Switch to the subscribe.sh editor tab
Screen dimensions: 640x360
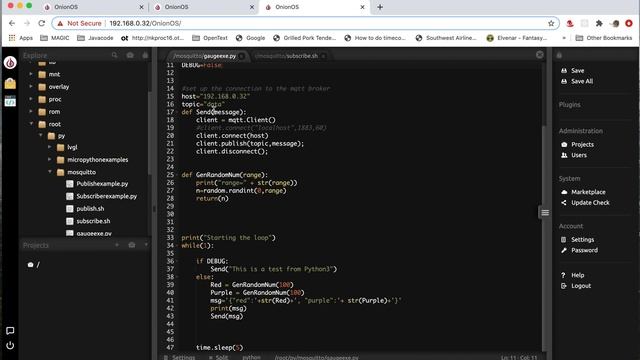click(x=286, y=56)
